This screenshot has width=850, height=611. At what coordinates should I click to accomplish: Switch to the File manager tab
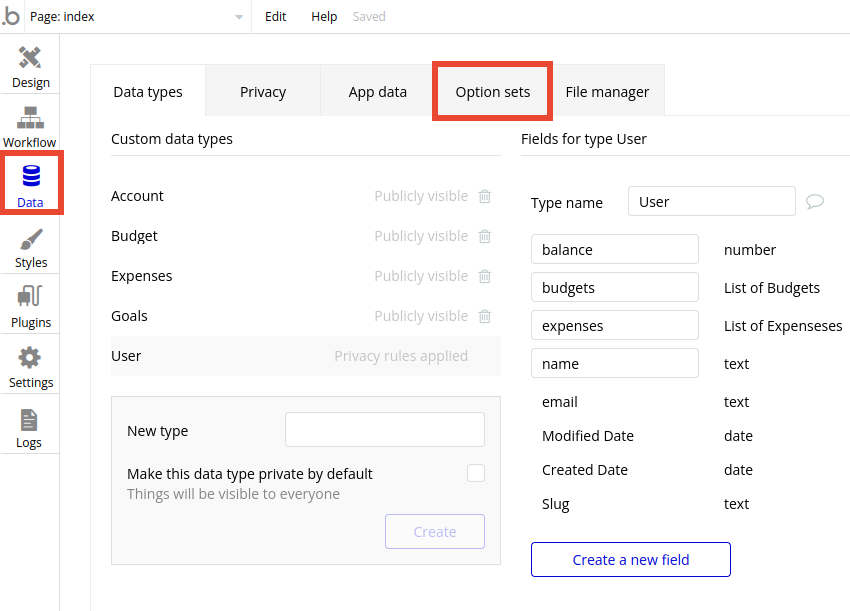click(607, 91)
